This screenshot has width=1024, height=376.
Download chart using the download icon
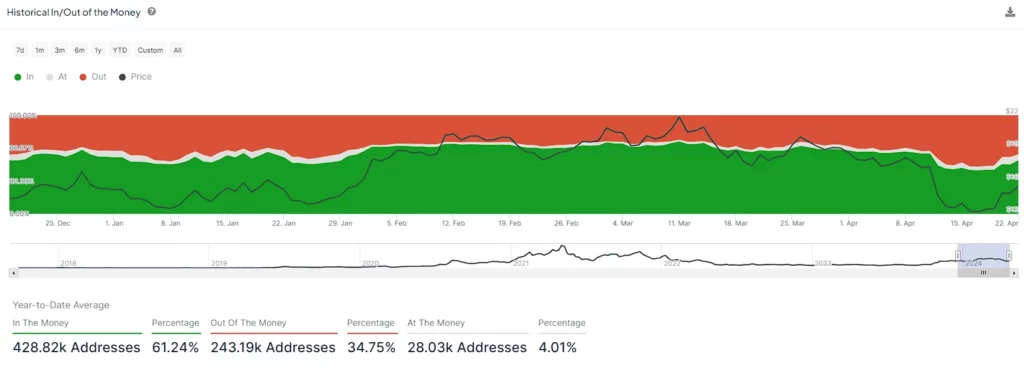pos(1010,12)
